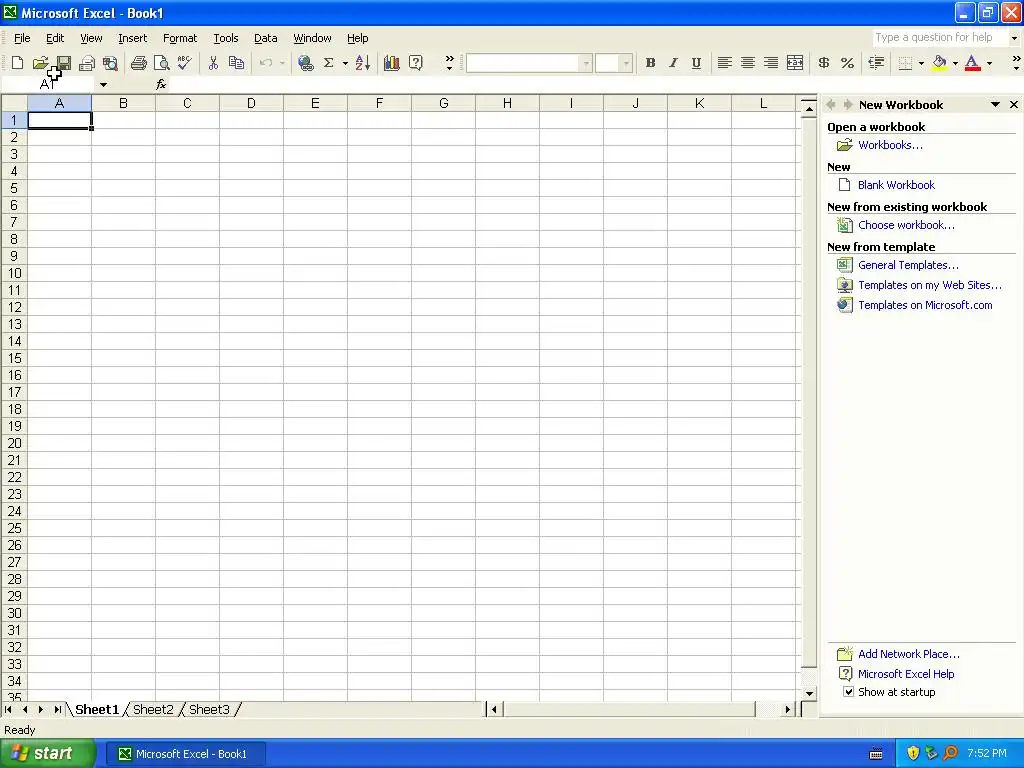Open the Format menu
This screenshot has width=1024, height=768.
click(180, 38)
